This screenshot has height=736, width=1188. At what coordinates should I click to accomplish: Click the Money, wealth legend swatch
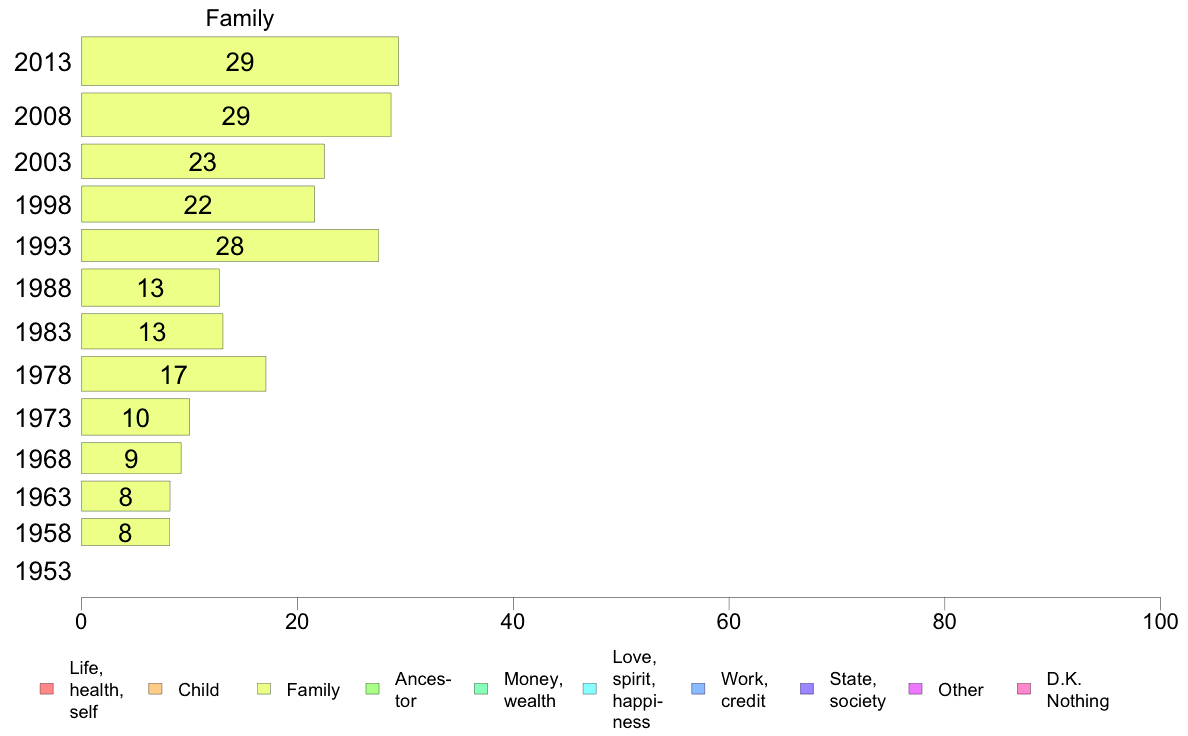coord(481,689)
